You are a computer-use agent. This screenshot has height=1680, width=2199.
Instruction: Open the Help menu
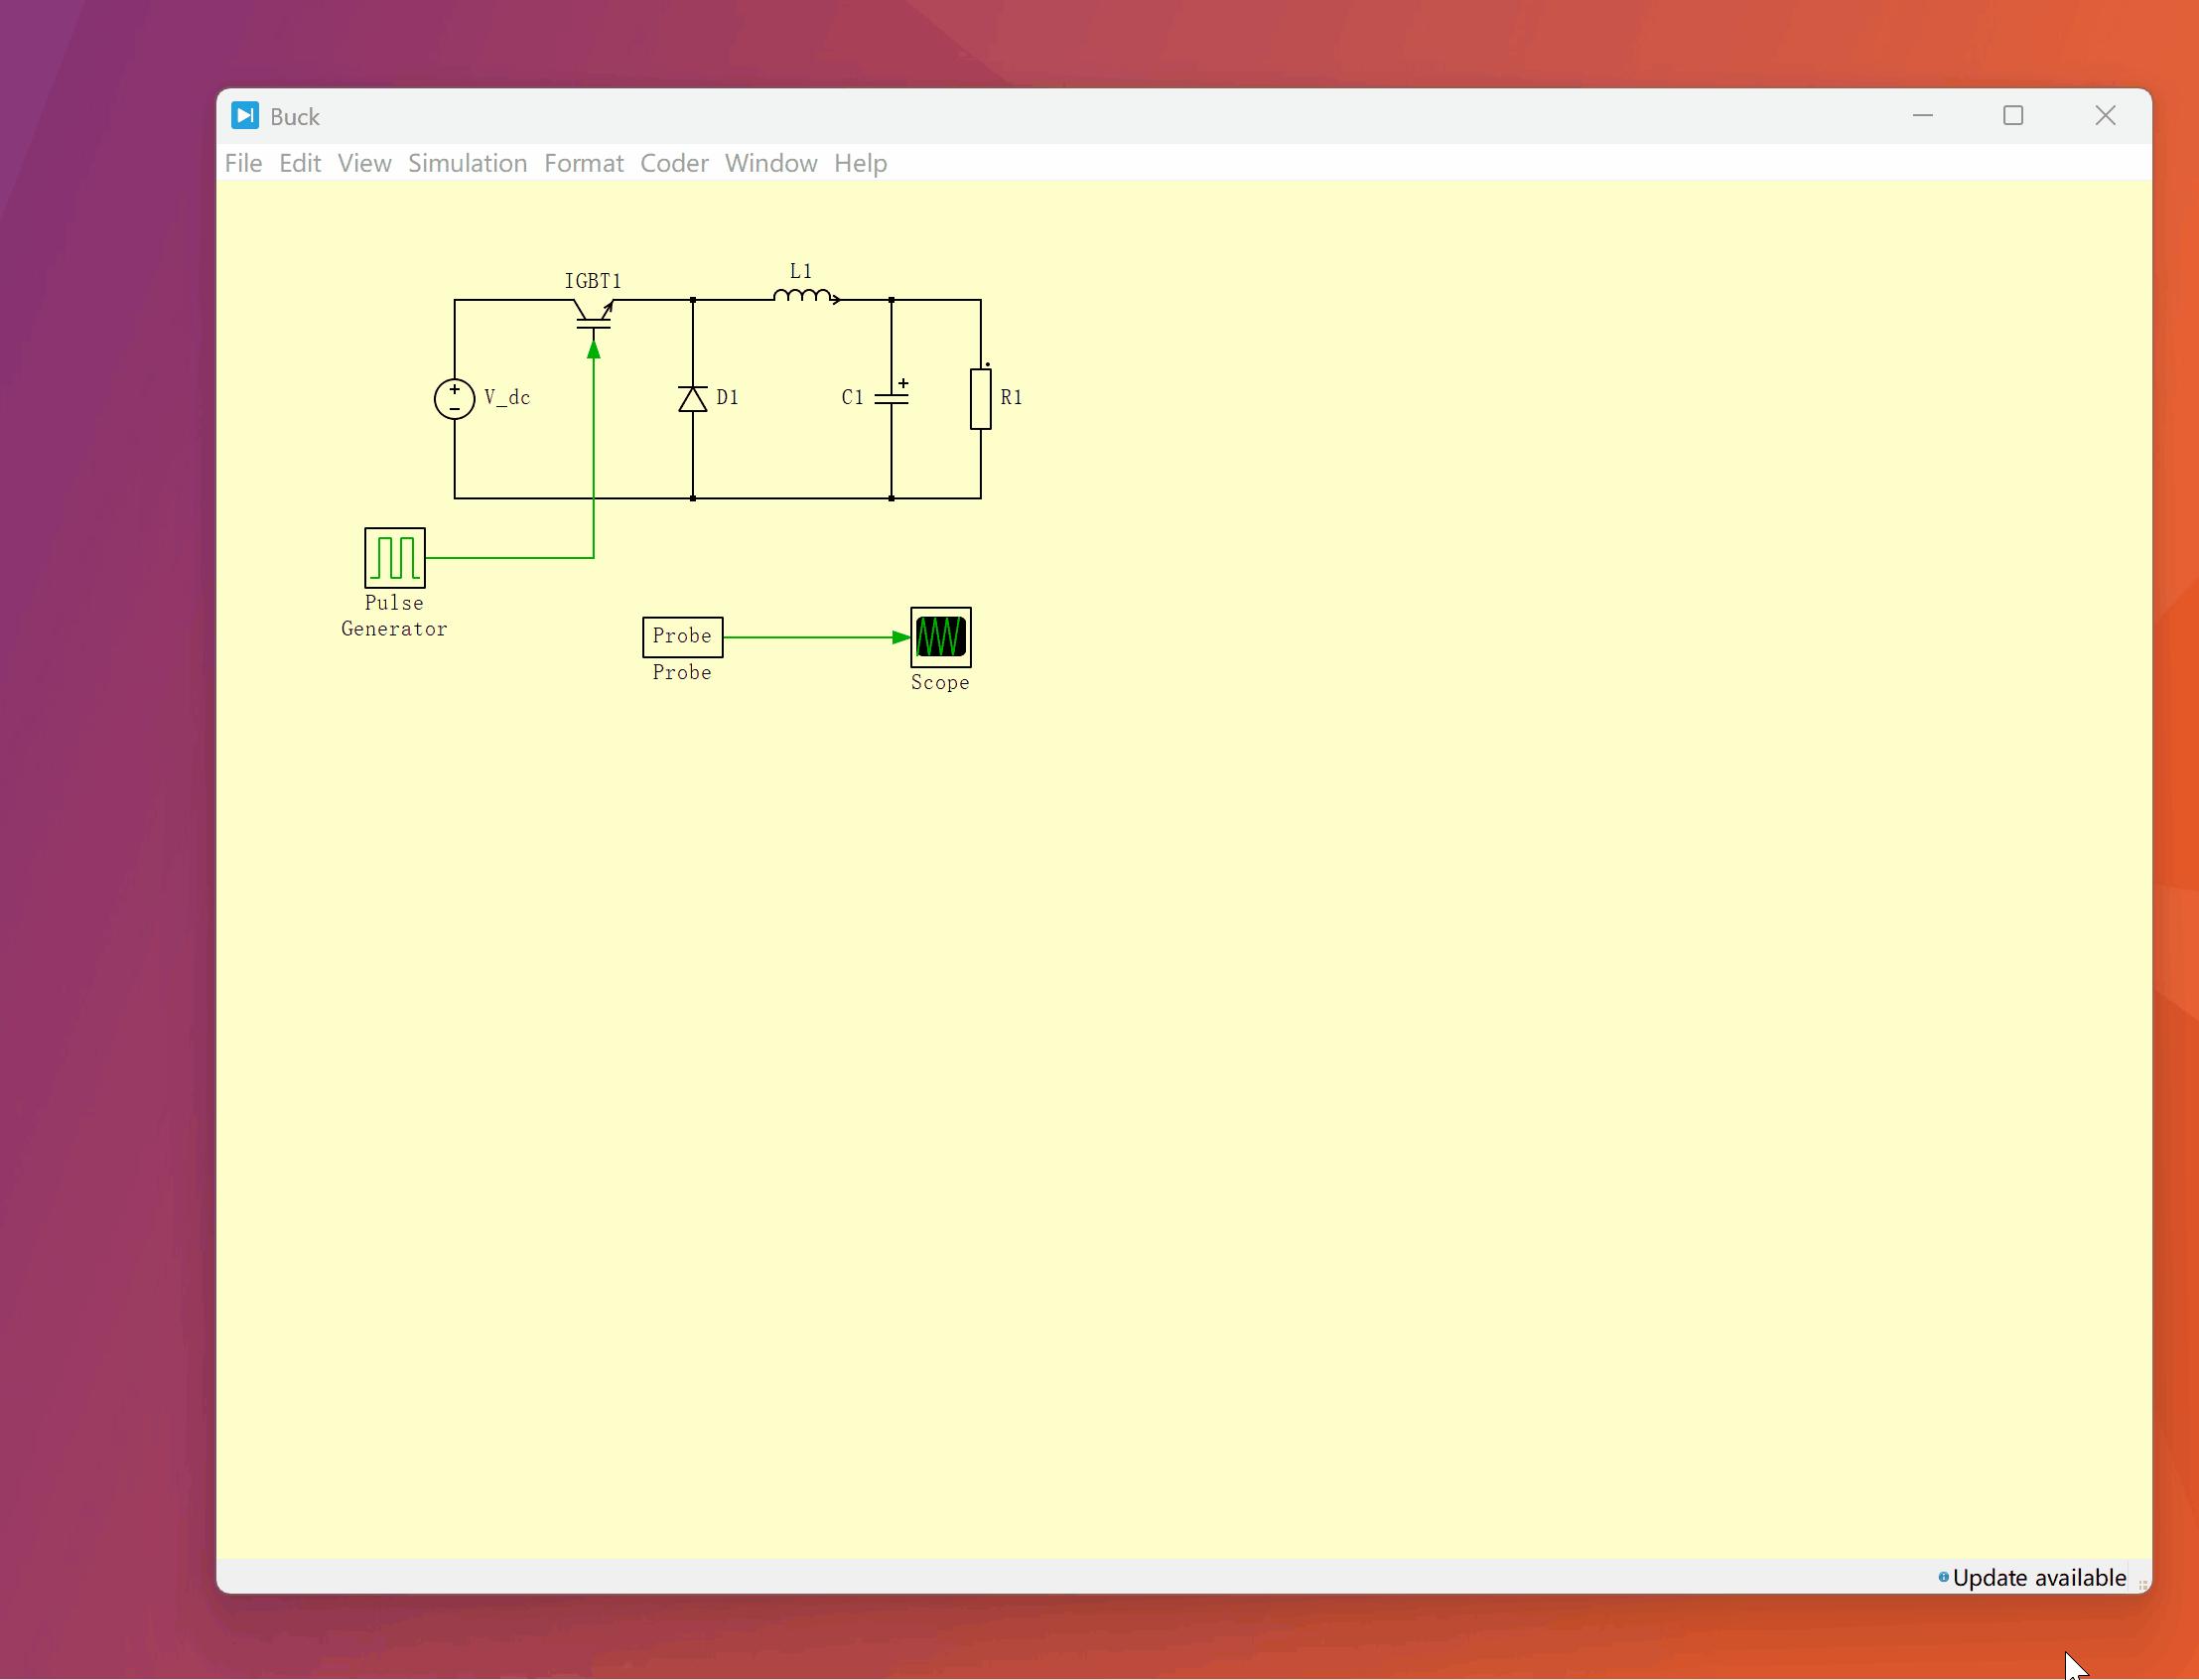[860, 163]
